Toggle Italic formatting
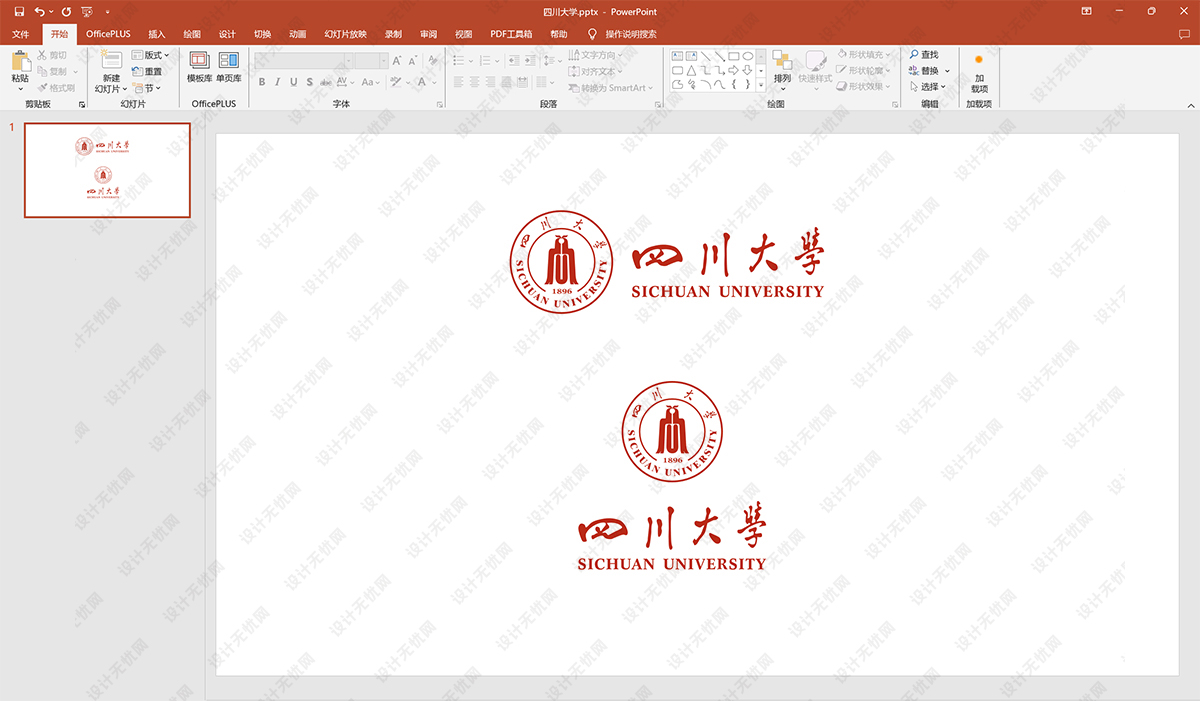This screenshot has width=1200, height=701. [277, 82]
